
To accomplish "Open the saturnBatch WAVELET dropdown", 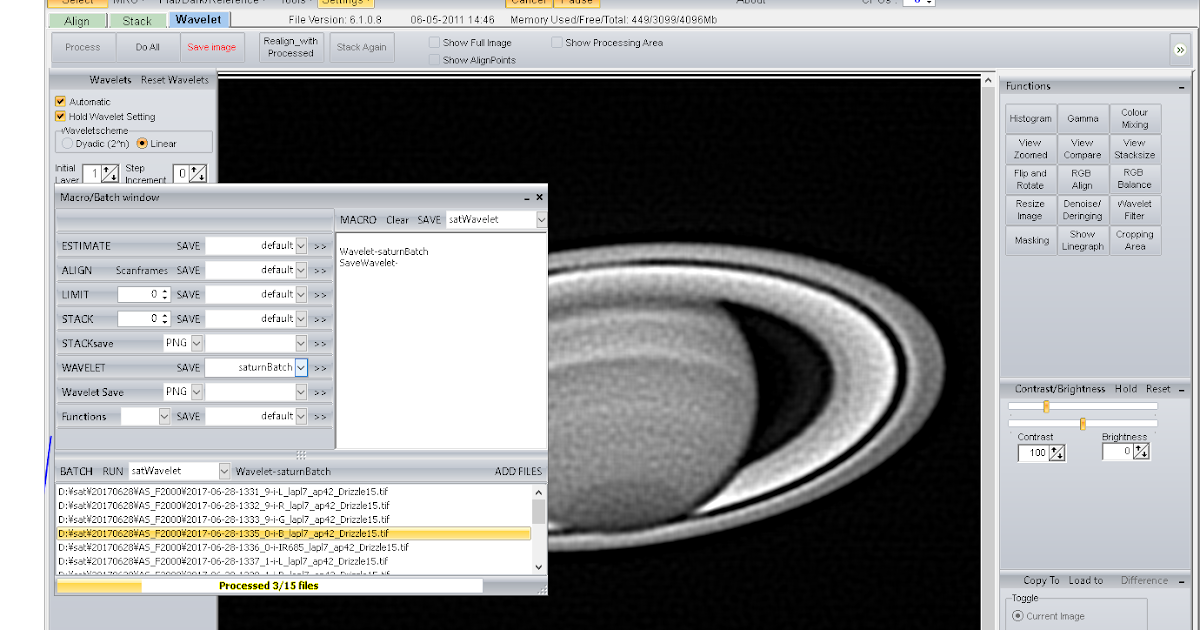I will 302,367.
